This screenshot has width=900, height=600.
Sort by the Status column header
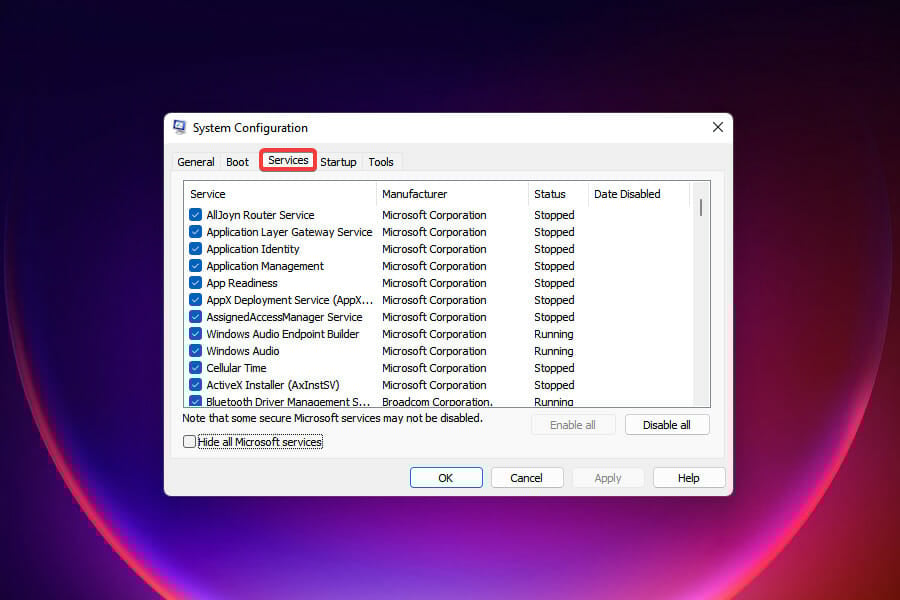(558, 194)
